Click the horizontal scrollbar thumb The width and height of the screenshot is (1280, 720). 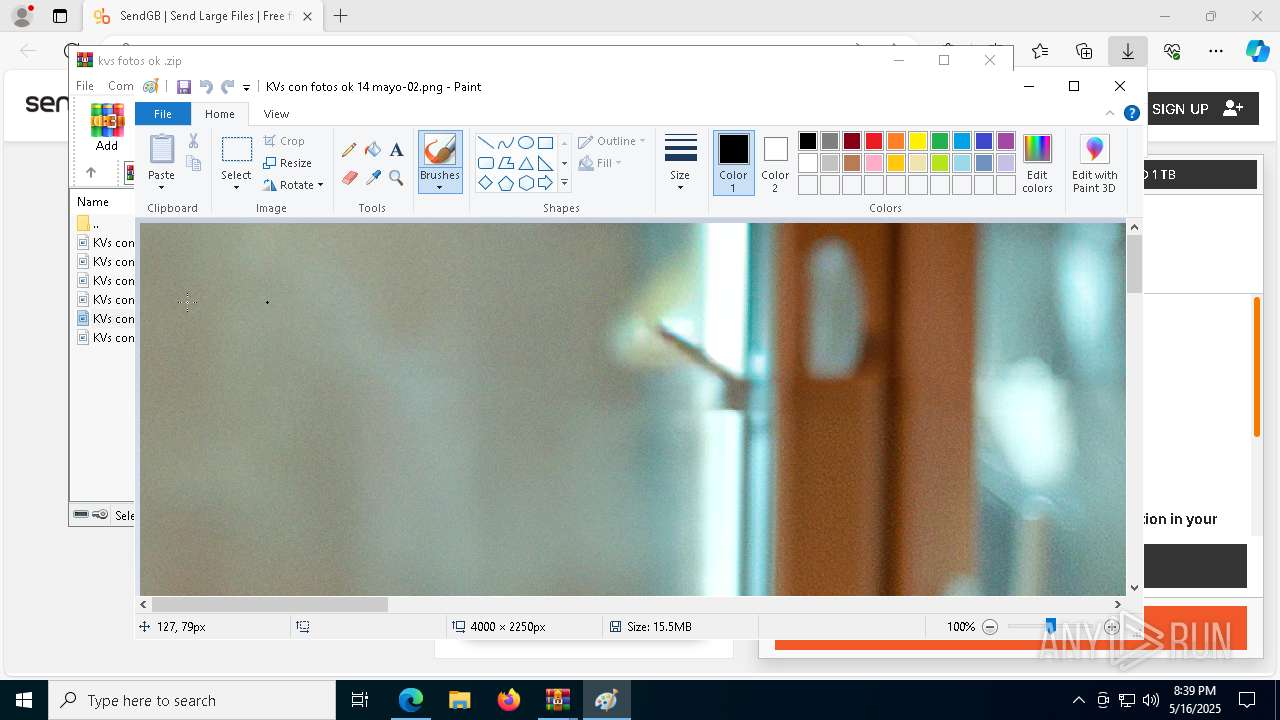coord(269,604)
